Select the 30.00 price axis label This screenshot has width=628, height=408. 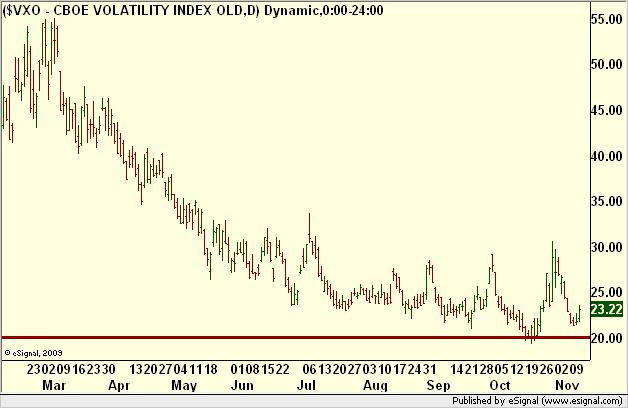point(607,247)
